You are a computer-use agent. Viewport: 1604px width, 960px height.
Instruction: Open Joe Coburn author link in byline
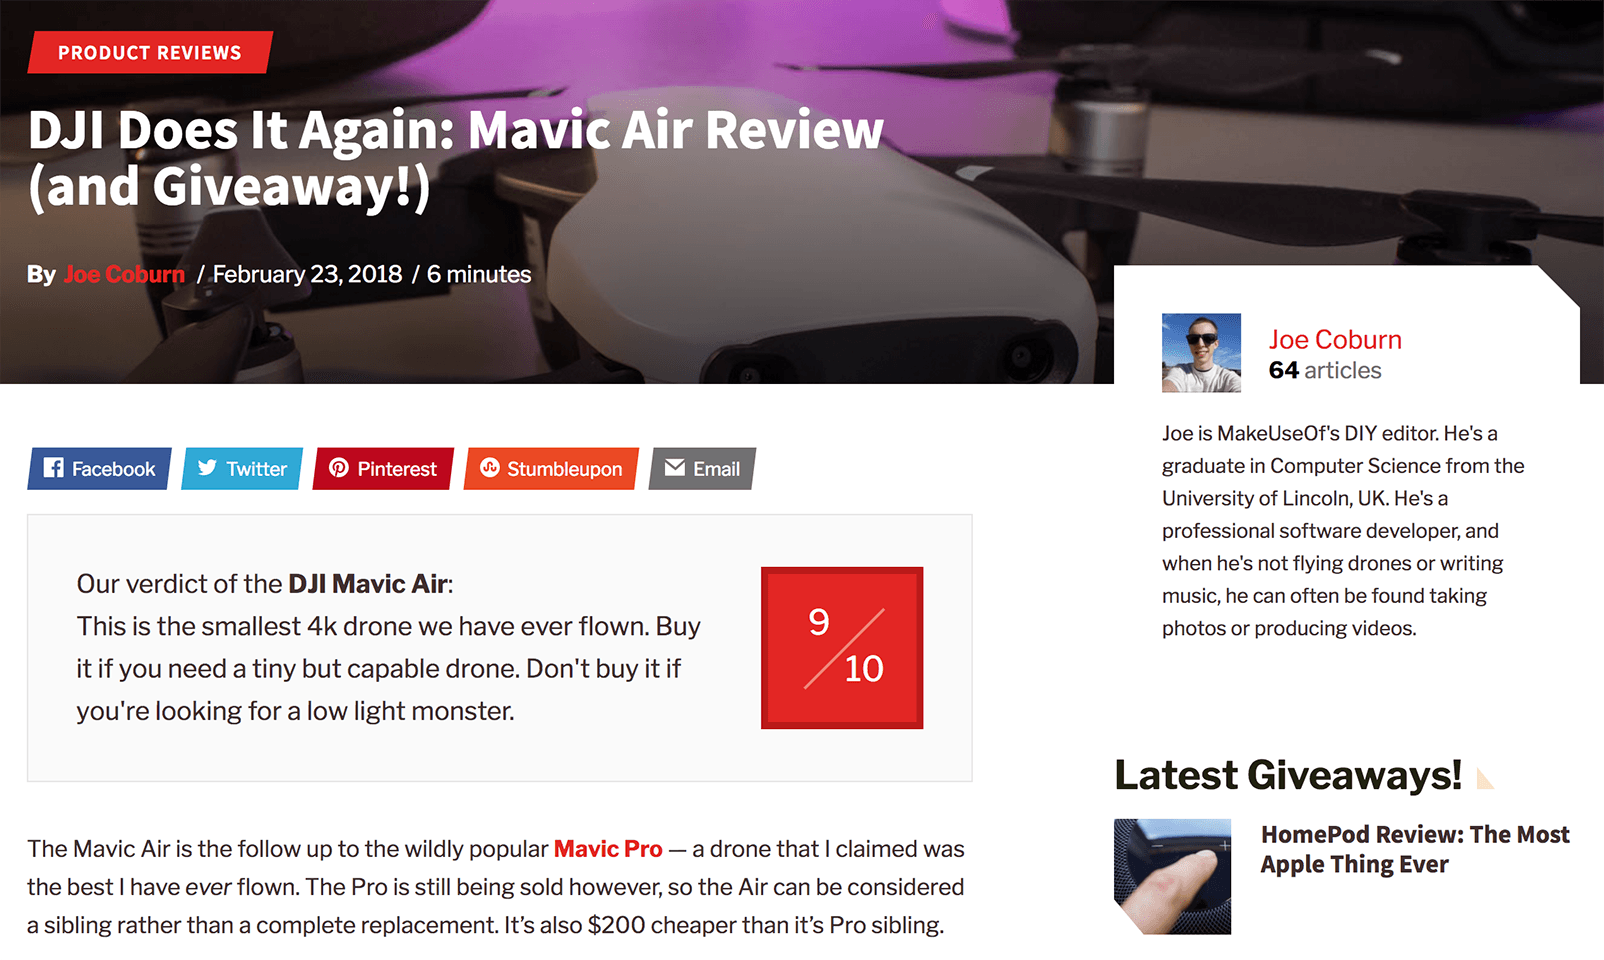click(x=124, y=274)
